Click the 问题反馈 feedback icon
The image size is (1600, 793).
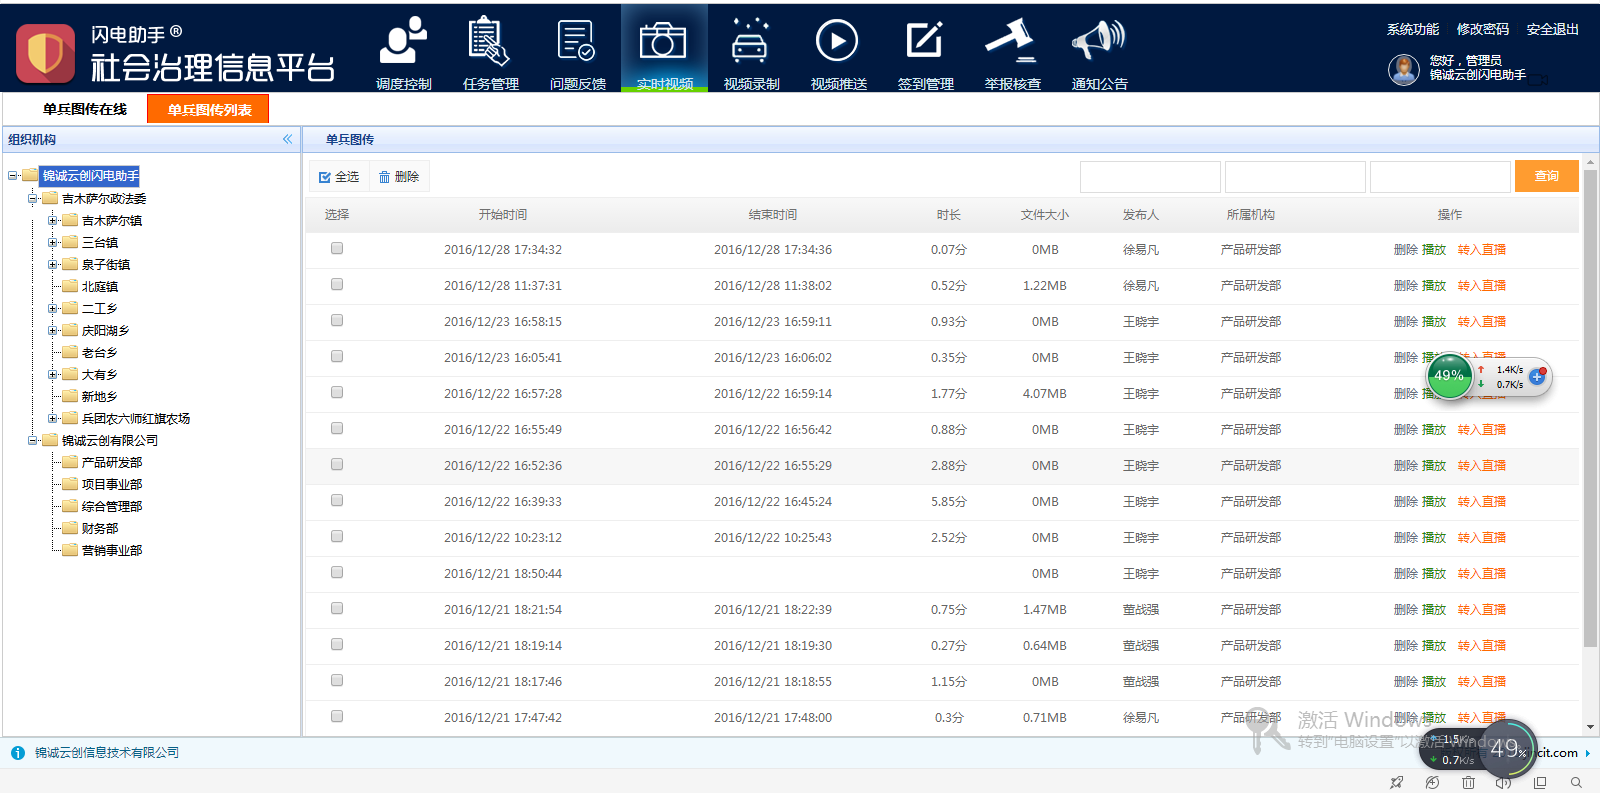click(577, 43)
